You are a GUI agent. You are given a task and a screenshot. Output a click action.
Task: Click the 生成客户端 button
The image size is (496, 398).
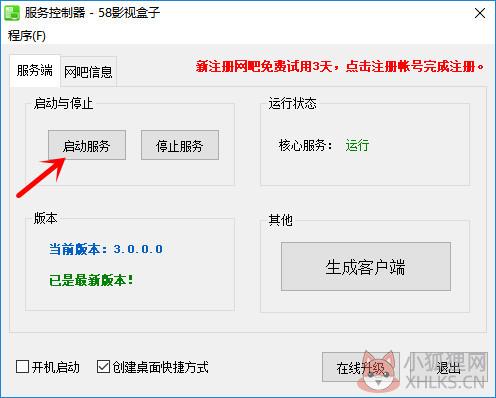pos(366,267)
